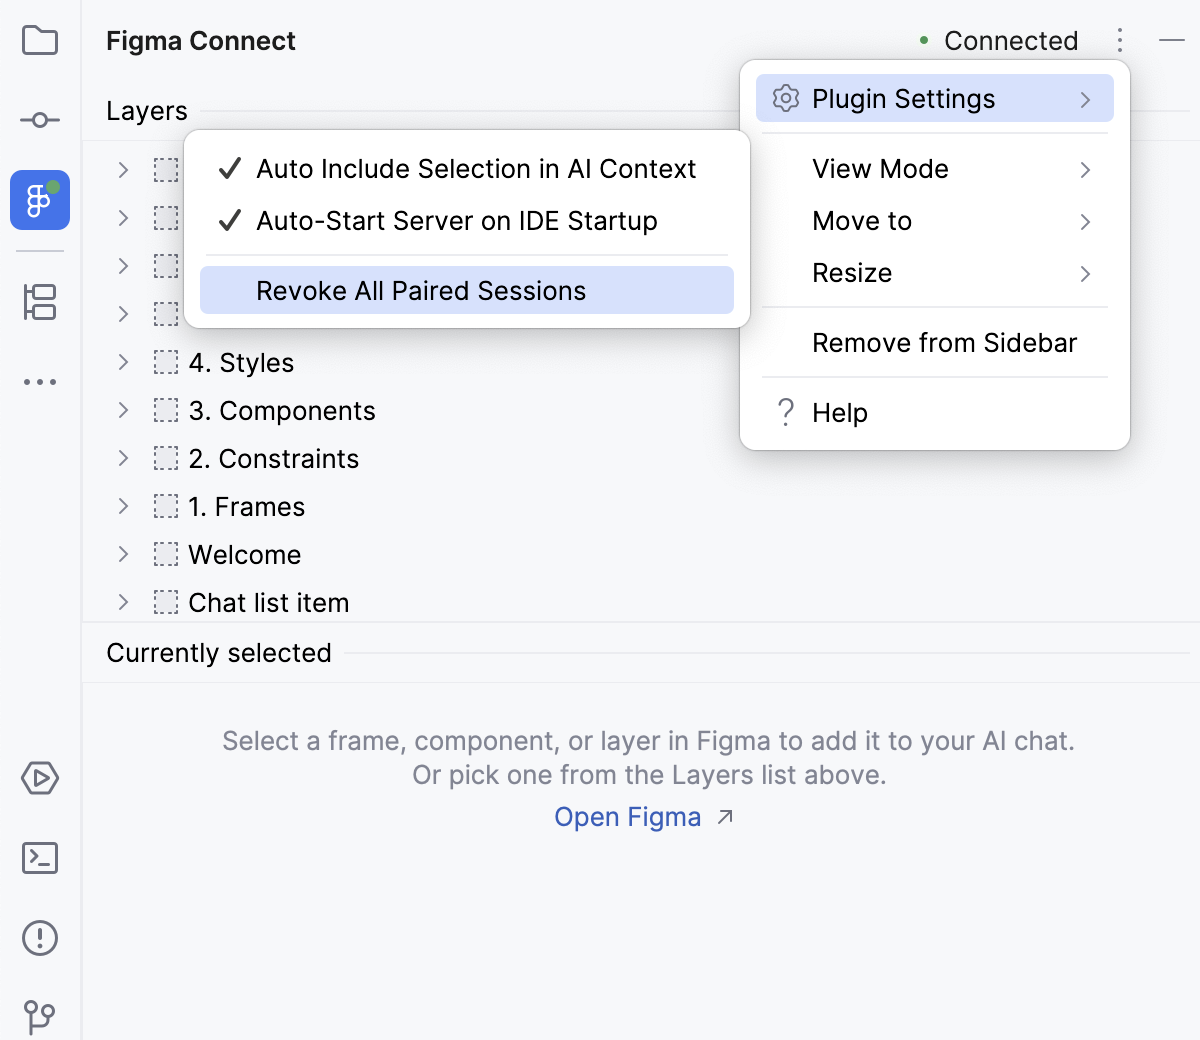
Task: Click the external arrow next to Open Figma
Action: tap(726, 817)
